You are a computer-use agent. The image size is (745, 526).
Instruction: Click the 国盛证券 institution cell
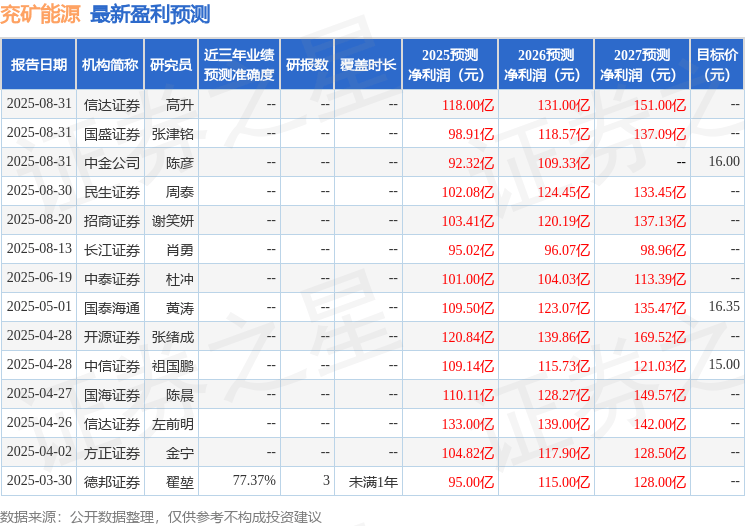112,134
